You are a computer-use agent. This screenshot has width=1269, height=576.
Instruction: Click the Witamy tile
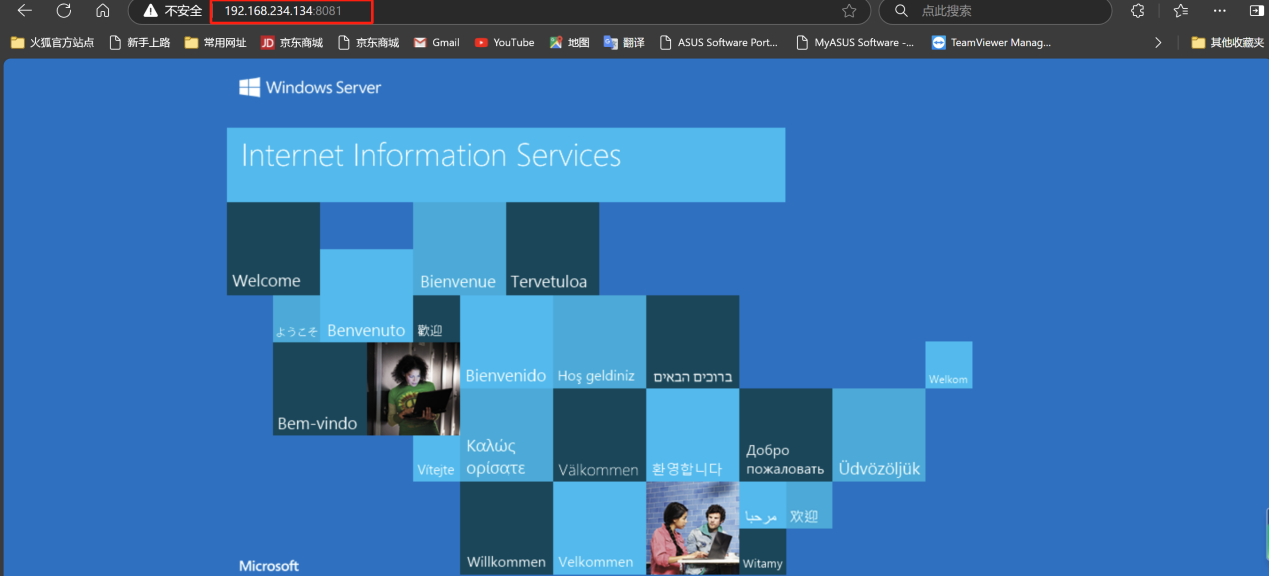(x=762, y=552)
